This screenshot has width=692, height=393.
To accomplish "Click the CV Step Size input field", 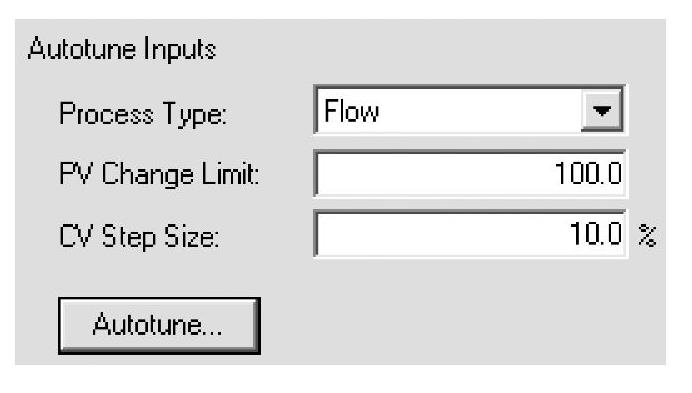I will pos(470,234).
